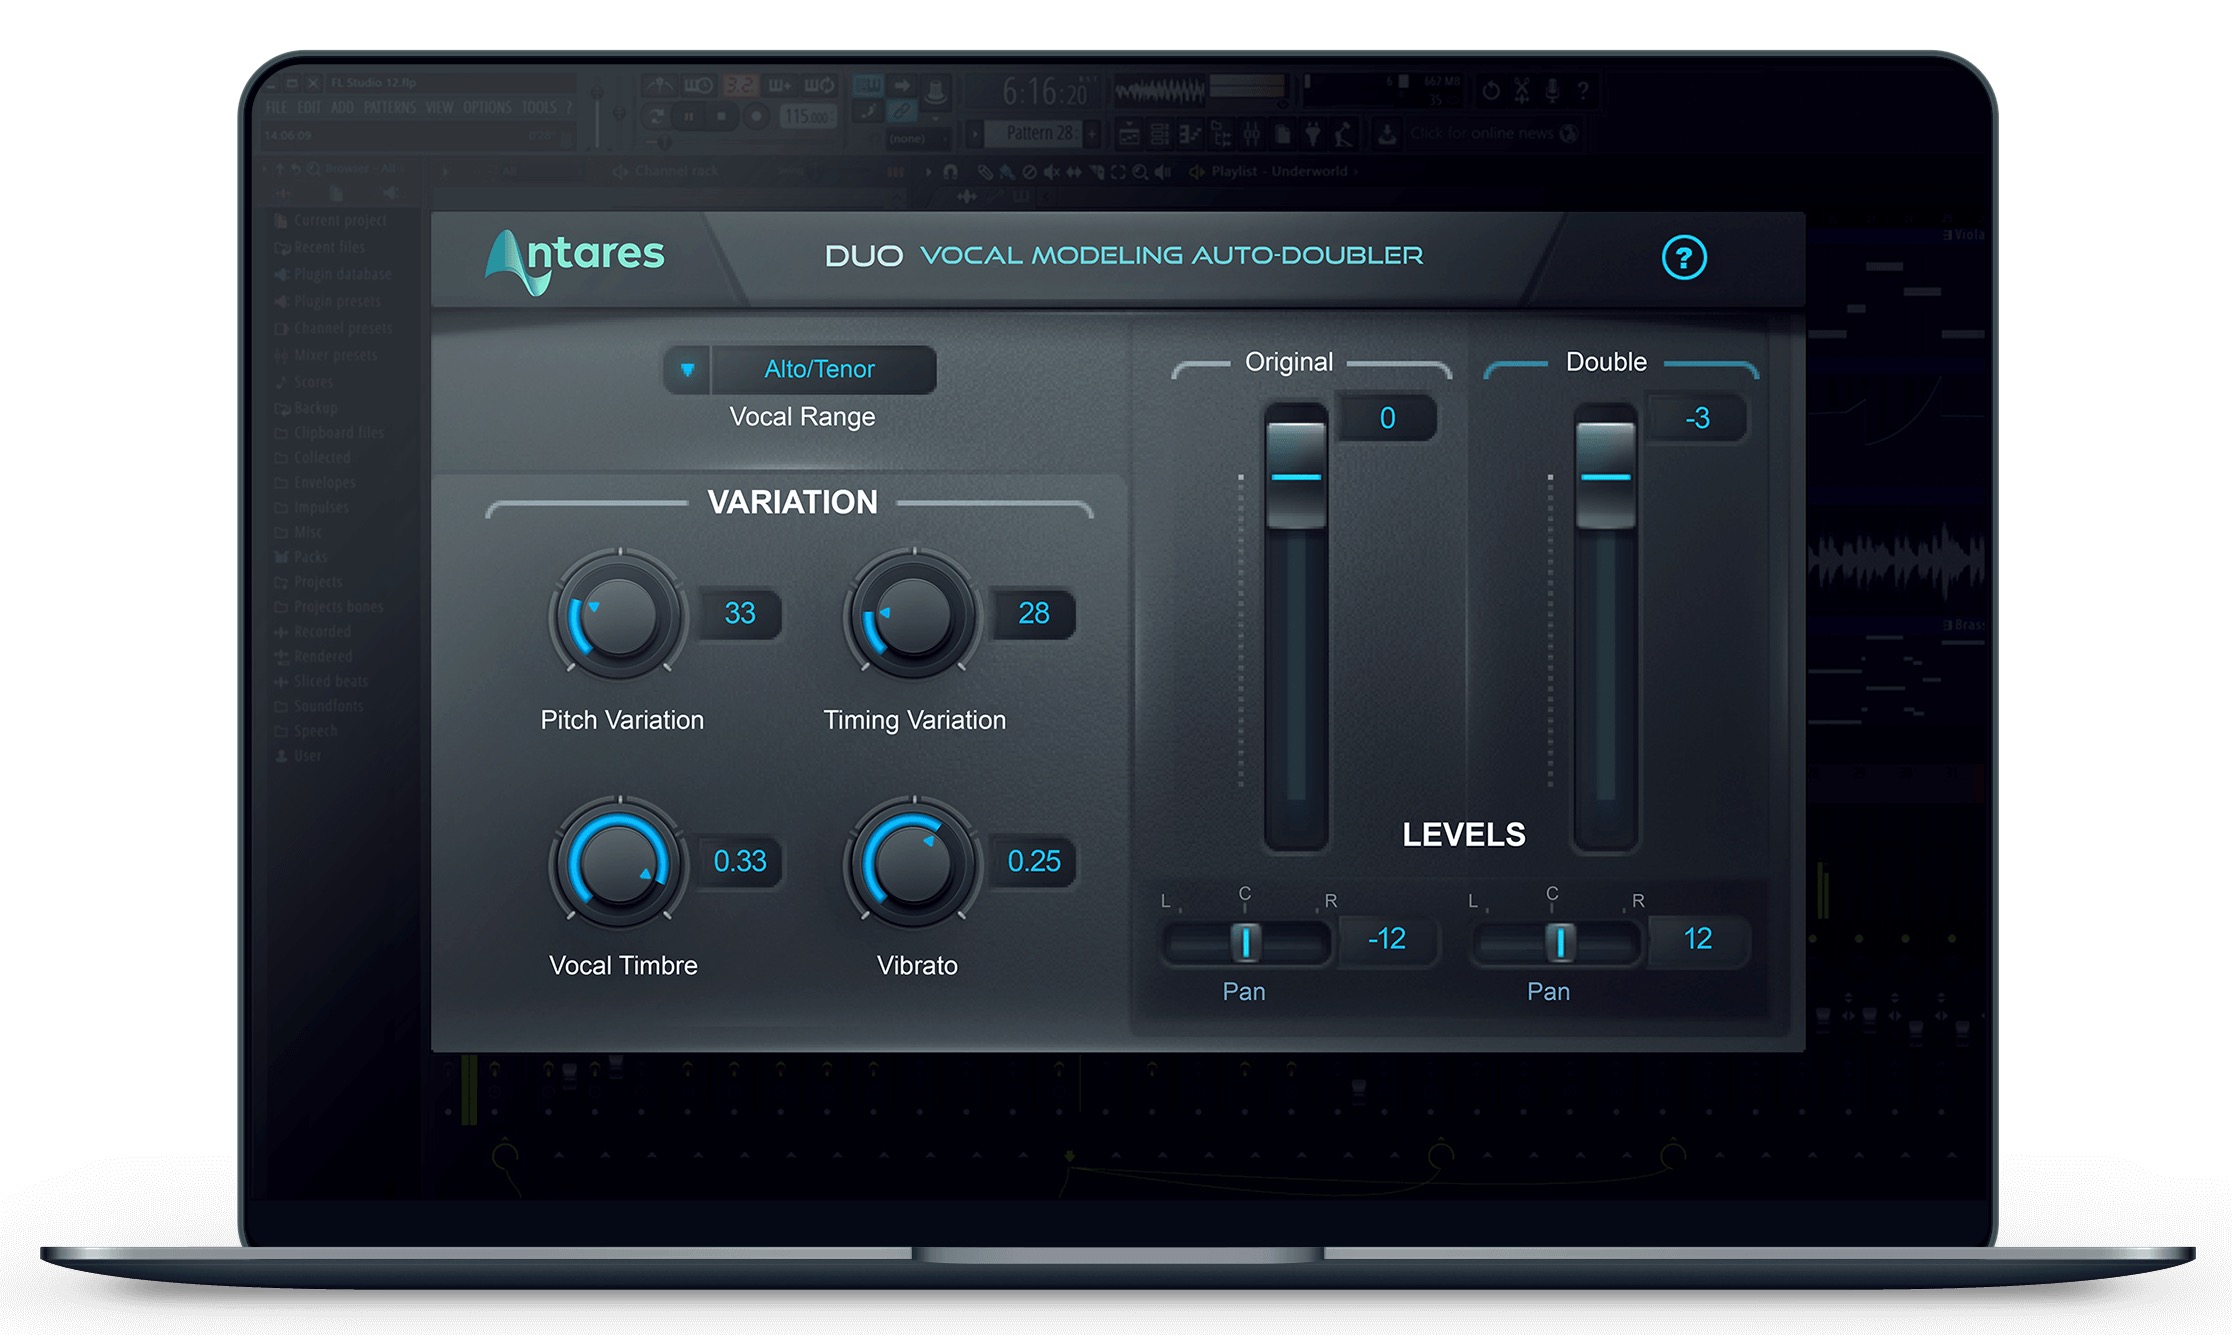Open the PATTERNS menu in FL Studio
Image resolution: width=2232 pixels, height=1335 pixels.
389,107
